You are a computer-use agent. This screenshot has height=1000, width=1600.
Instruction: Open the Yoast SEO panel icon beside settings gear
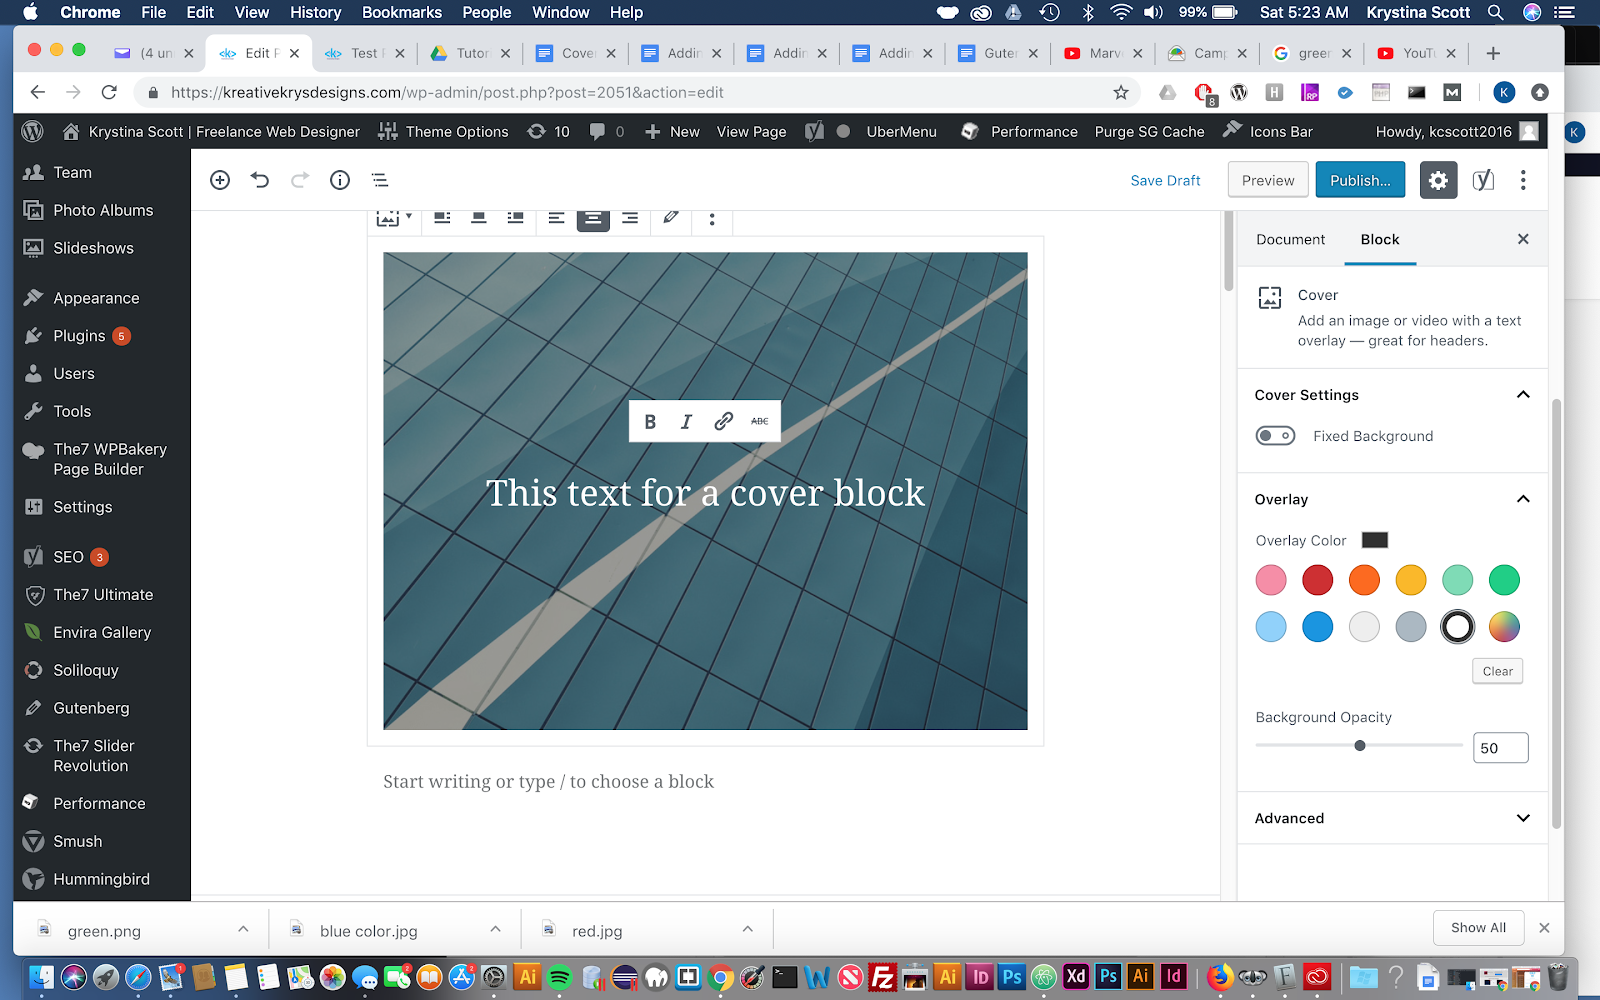click(x=1483, y=180)
